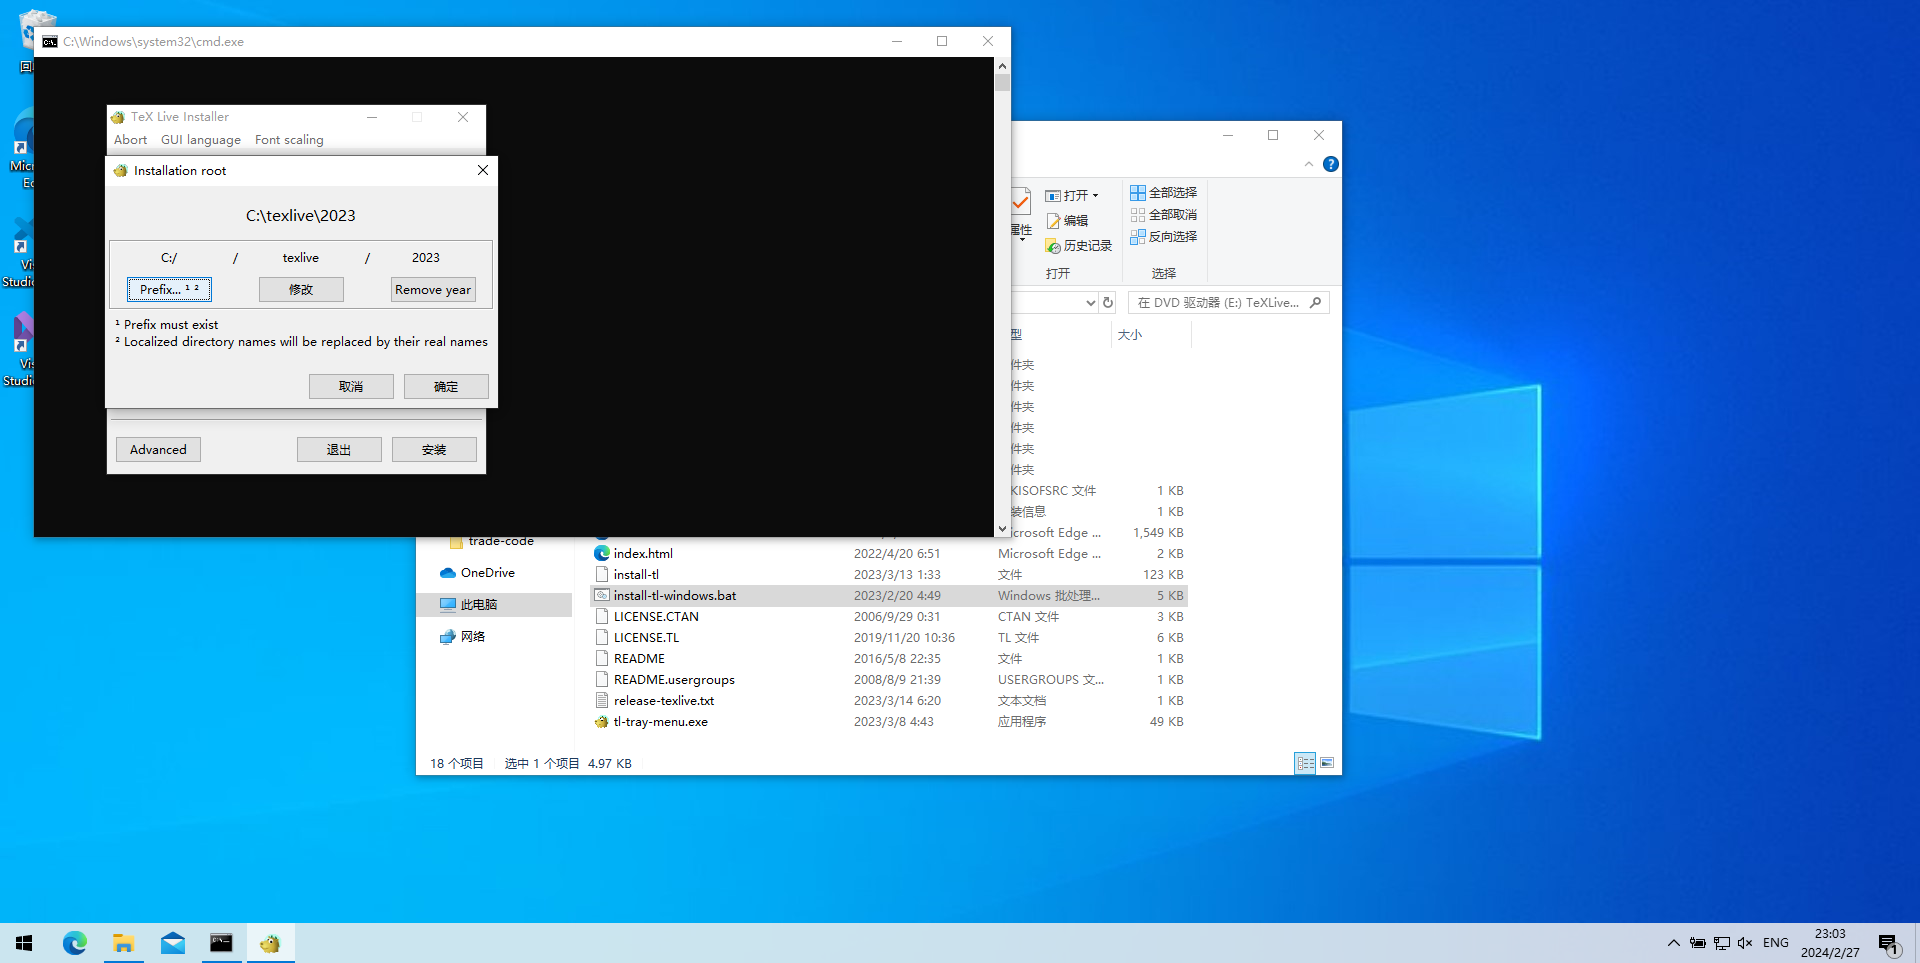Open File Explorer from the taskbar
Viewport: 1920px width, 963px height.
tap(123, 943)
